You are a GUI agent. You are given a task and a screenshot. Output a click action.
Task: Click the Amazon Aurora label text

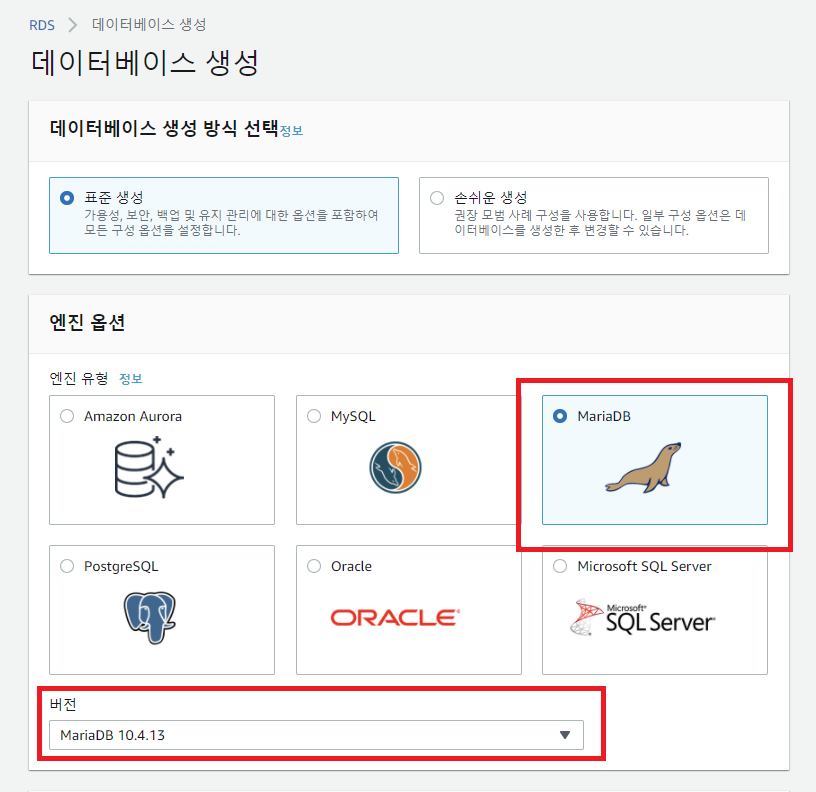[x=133, y=416]
